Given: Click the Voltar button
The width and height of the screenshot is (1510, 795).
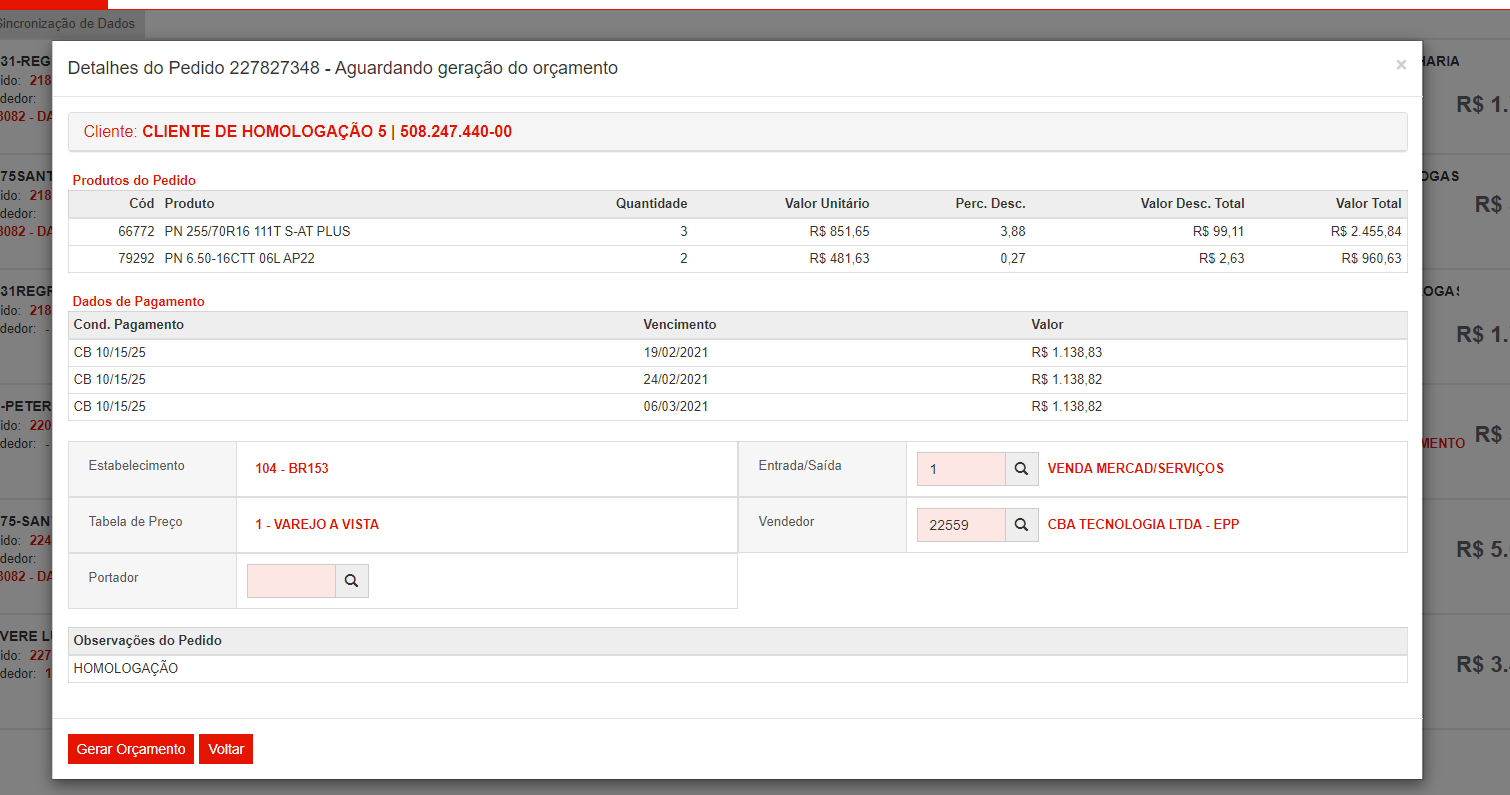Looking at the screenshot, I should click(226, 749).
